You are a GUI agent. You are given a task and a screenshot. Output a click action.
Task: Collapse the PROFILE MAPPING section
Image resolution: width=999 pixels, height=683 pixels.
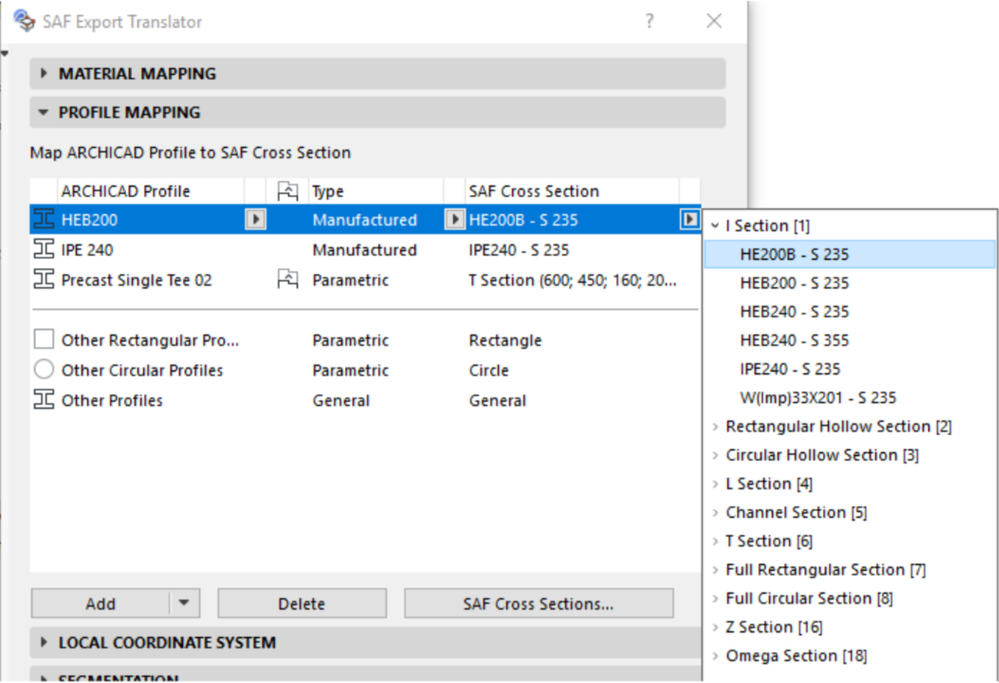coord(43,112)
